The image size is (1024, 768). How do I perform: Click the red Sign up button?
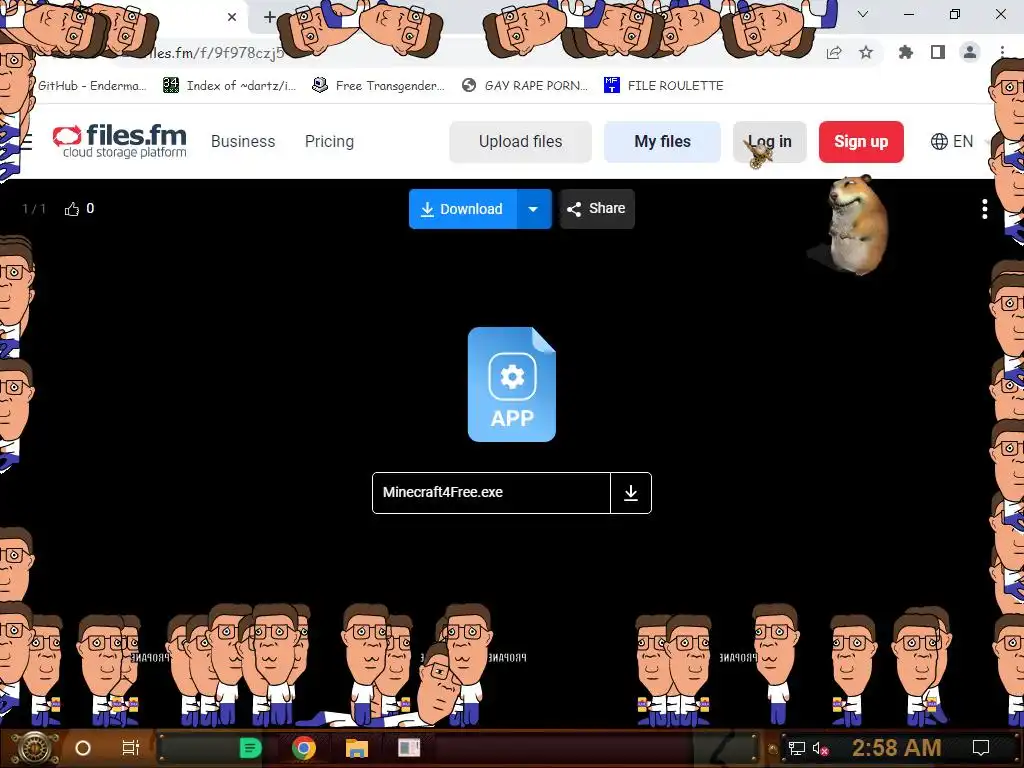(x=861, y=142)
